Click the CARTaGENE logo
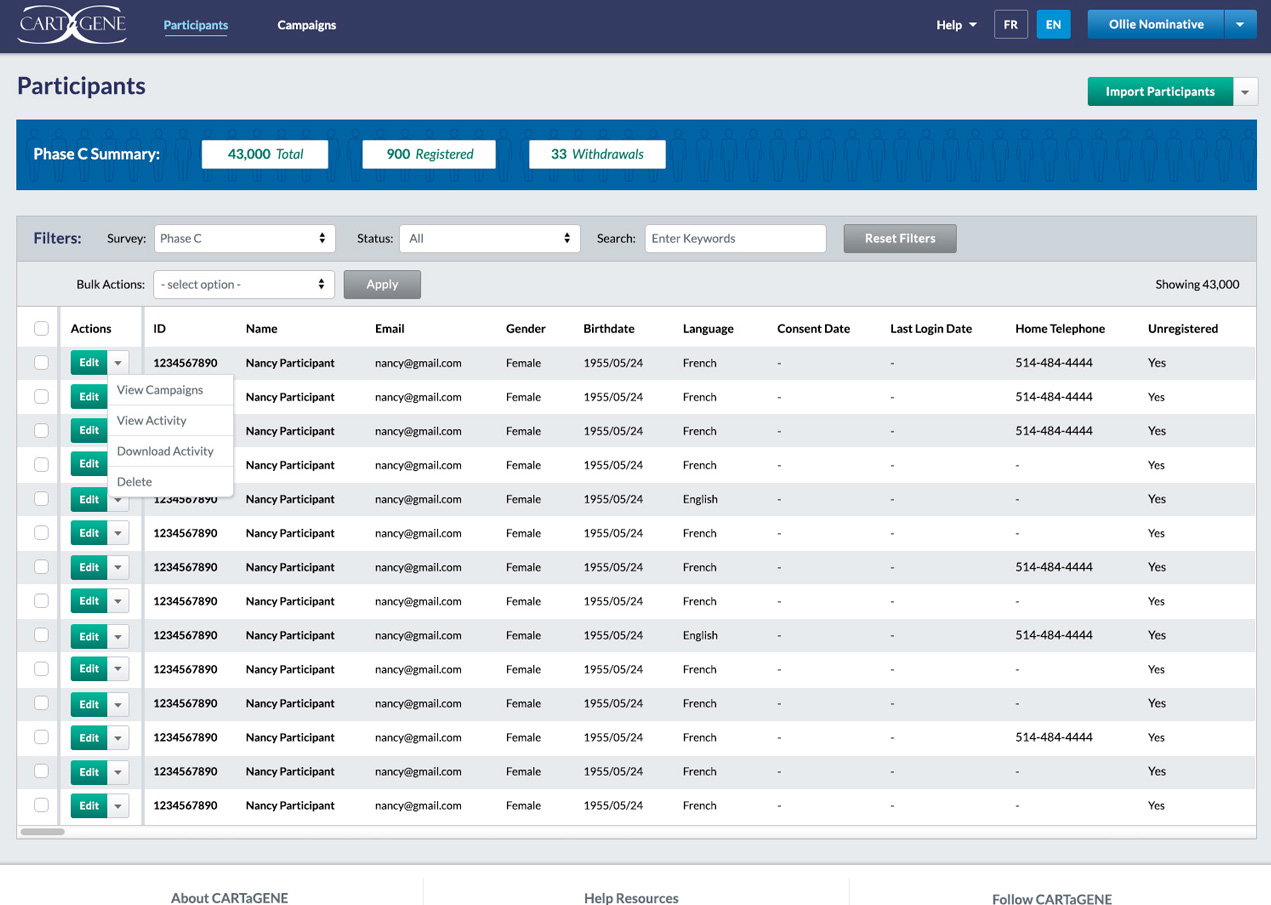 point(72,25)
